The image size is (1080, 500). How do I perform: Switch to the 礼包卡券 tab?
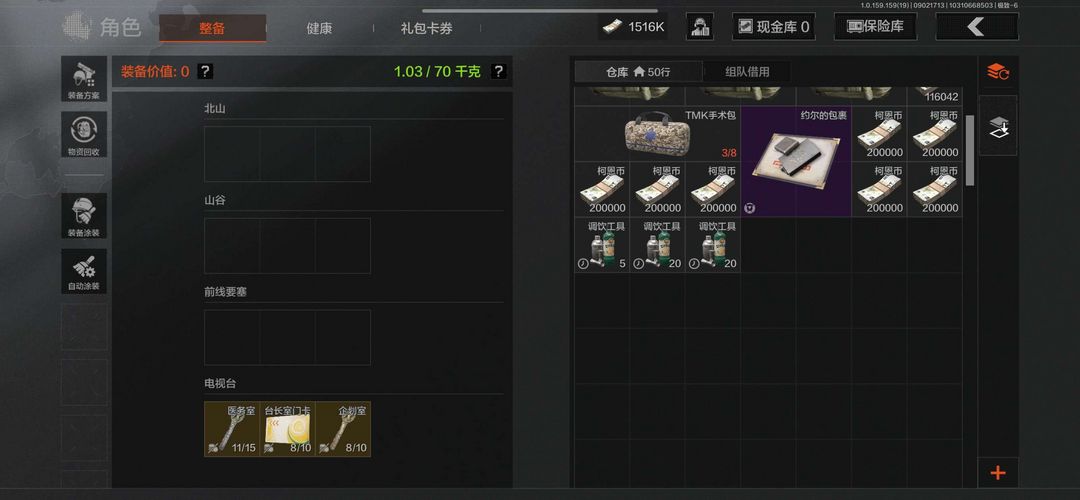click(427, 28)
